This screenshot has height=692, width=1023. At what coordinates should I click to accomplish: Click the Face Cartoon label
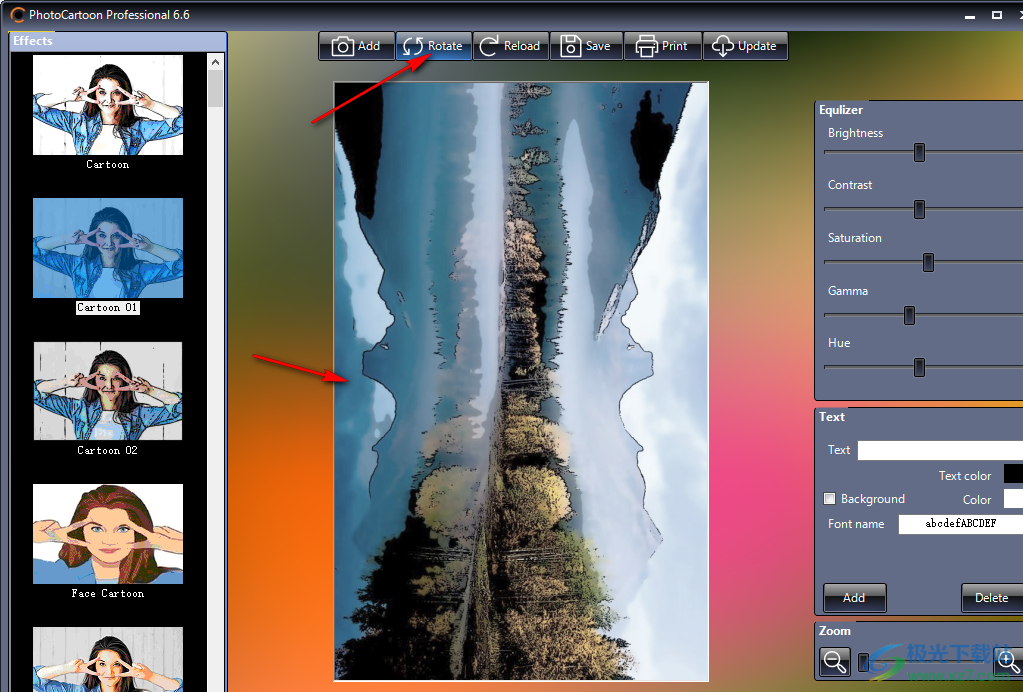(108, 594)
